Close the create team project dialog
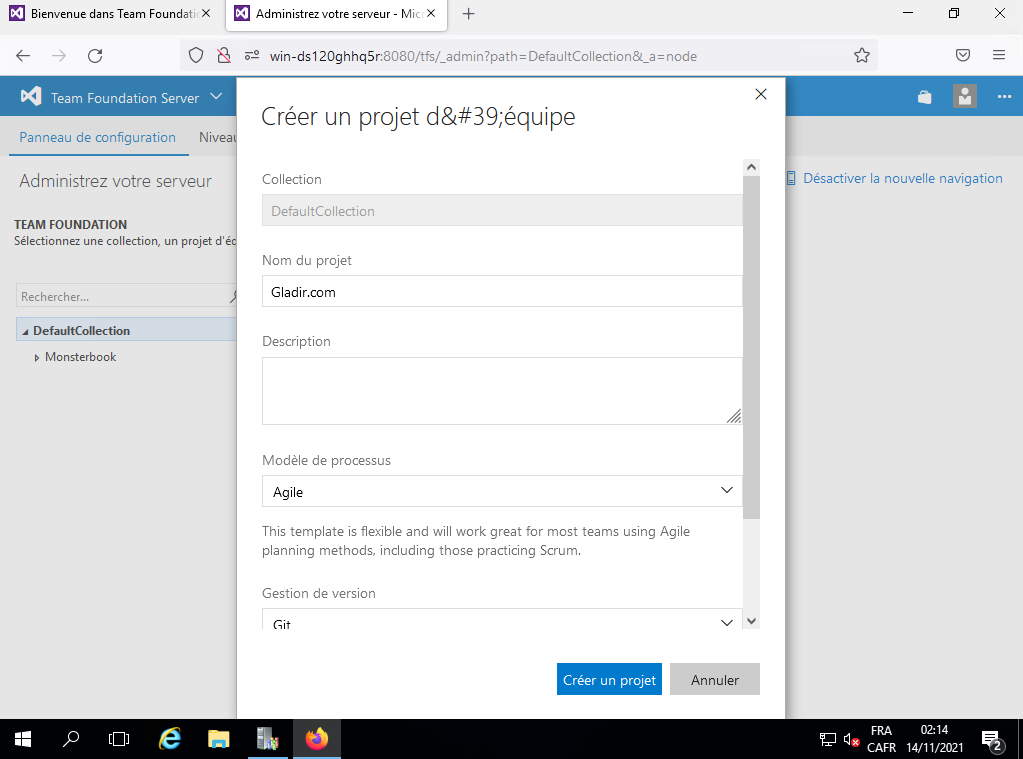This screenshot has width=1023, height=759. (x=760, y=94)
